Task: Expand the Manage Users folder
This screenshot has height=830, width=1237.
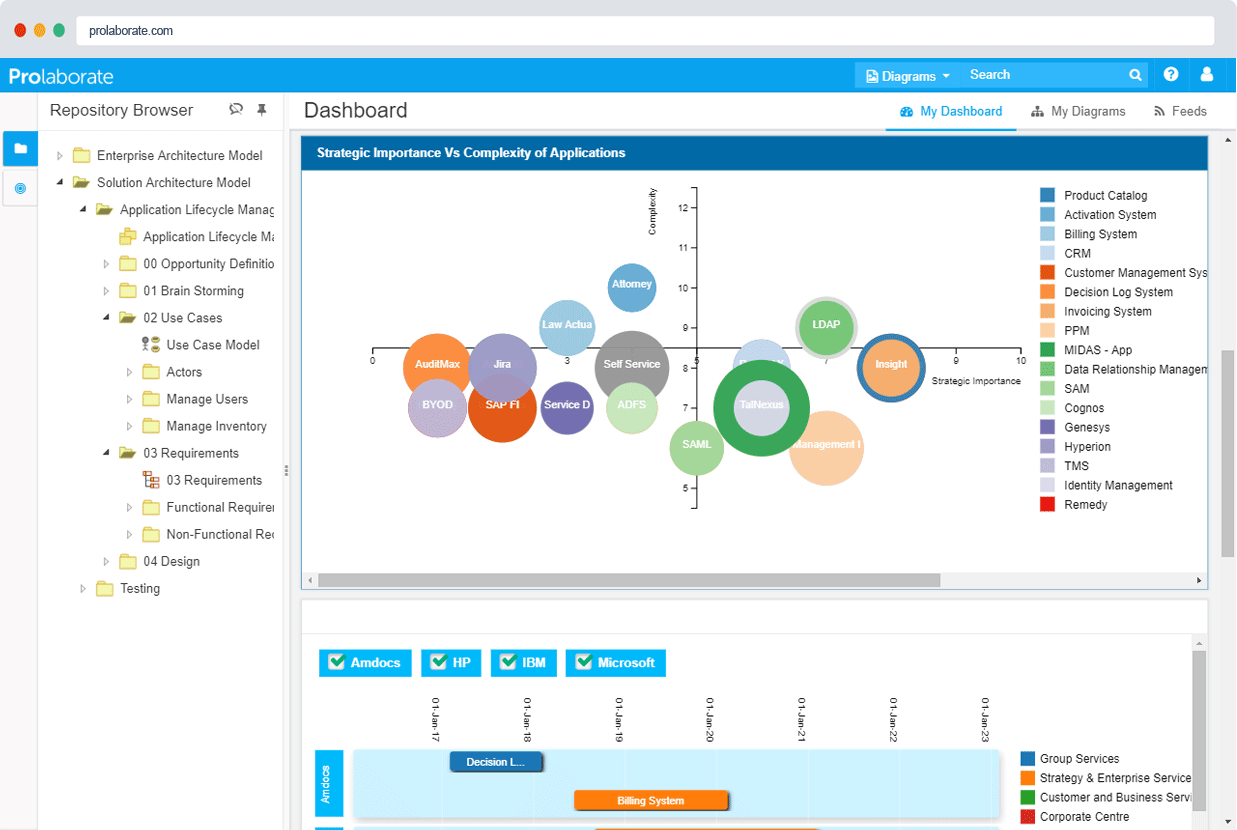Action: (x=129, y=399)
